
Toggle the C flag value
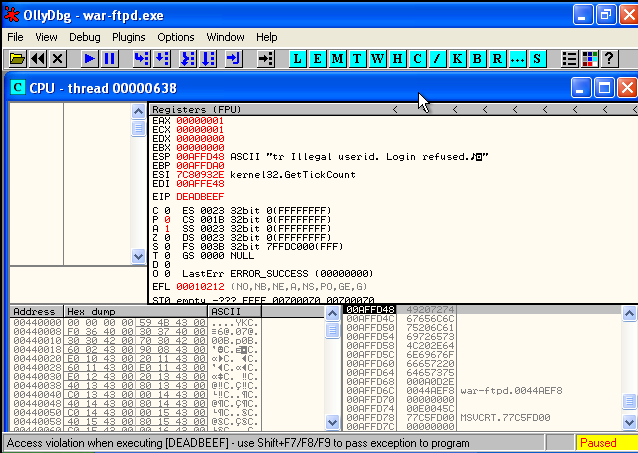point(167,211)
